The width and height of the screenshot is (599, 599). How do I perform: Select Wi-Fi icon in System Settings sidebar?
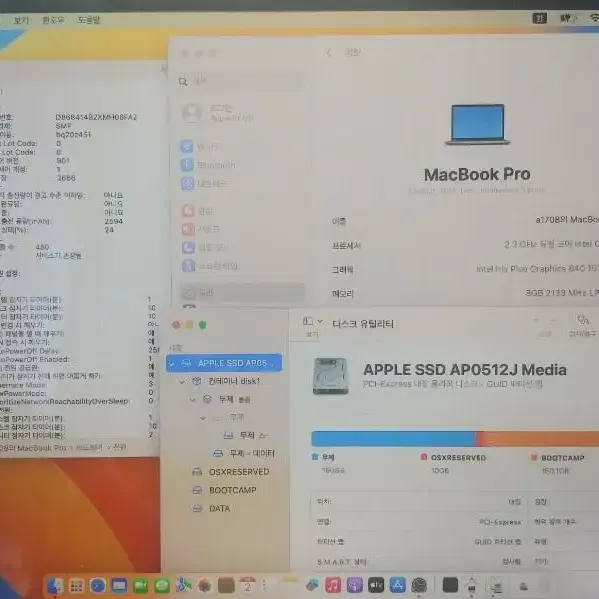click(187, 146)
